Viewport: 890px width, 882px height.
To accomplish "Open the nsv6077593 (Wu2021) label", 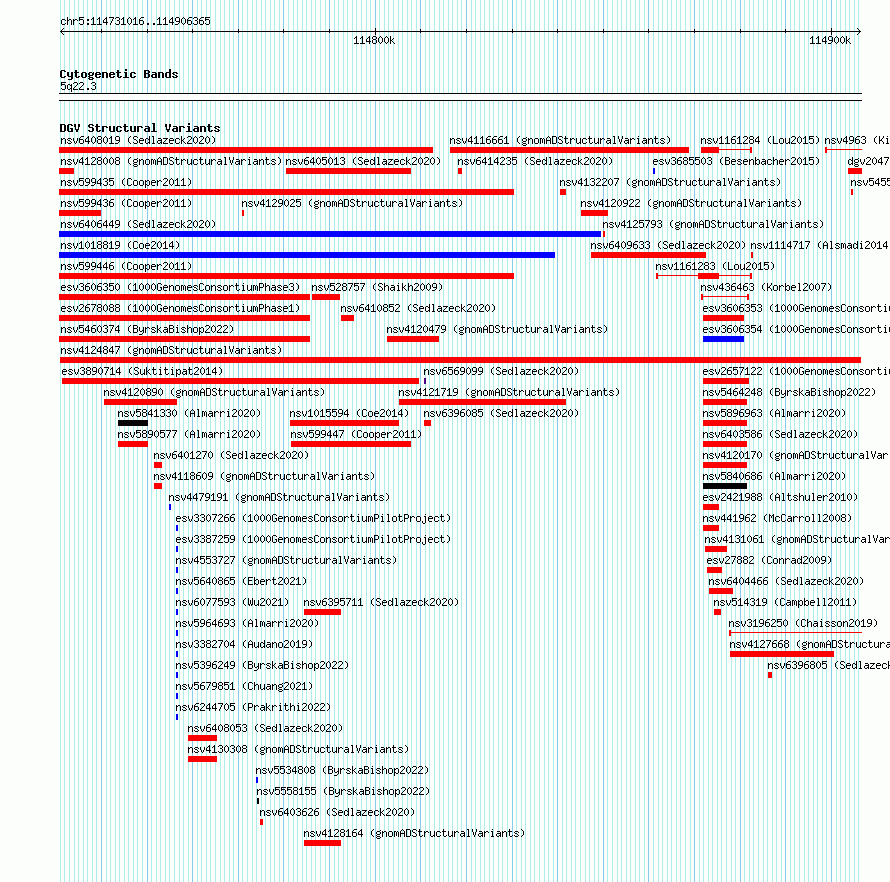I will pyautogui.click(x=232, y=602).
